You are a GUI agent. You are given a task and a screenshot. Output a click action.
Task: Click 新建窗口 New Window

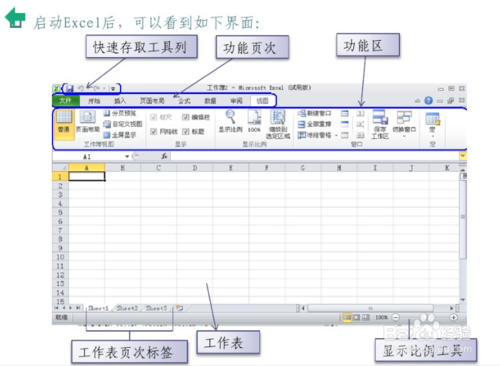[314, 113]
